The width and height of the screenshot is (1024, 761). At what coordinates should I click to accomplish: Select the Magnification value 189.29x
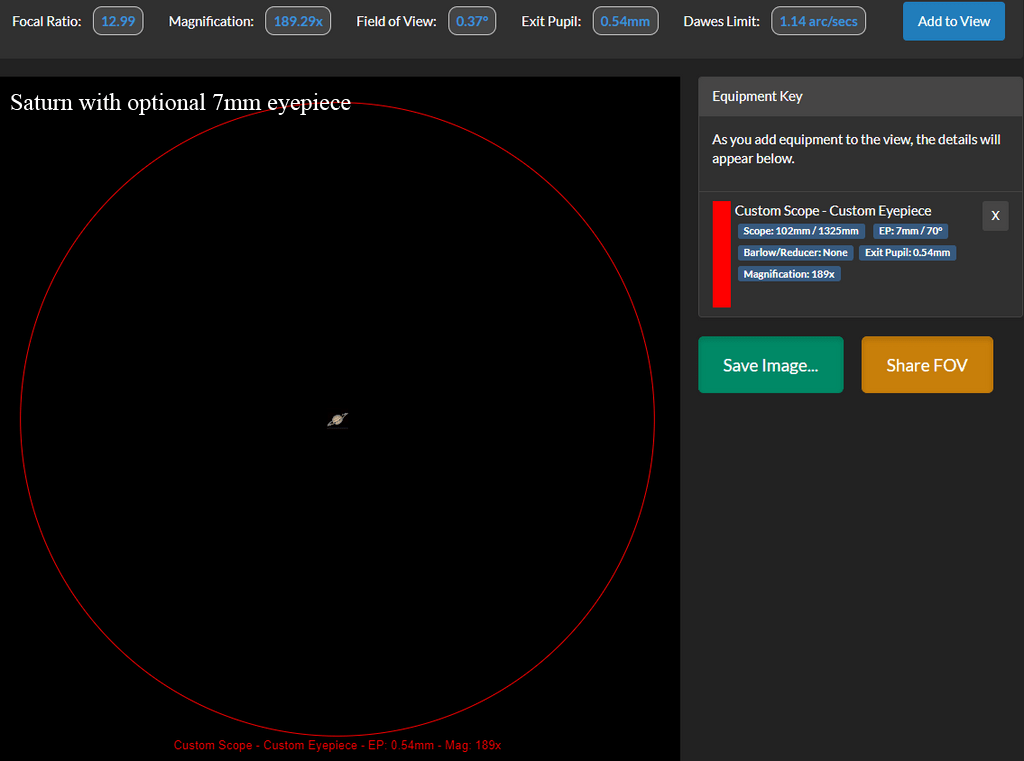click(x=298, y=21)
